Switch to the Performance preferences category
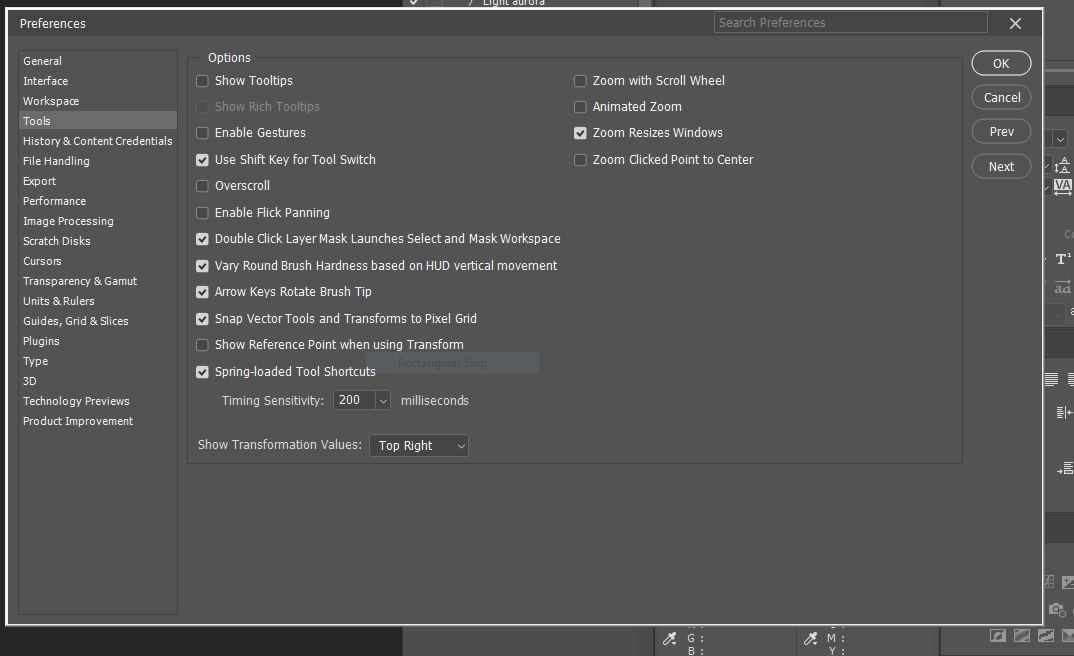This screenshot has height=656, width=1074. [54, 200]
